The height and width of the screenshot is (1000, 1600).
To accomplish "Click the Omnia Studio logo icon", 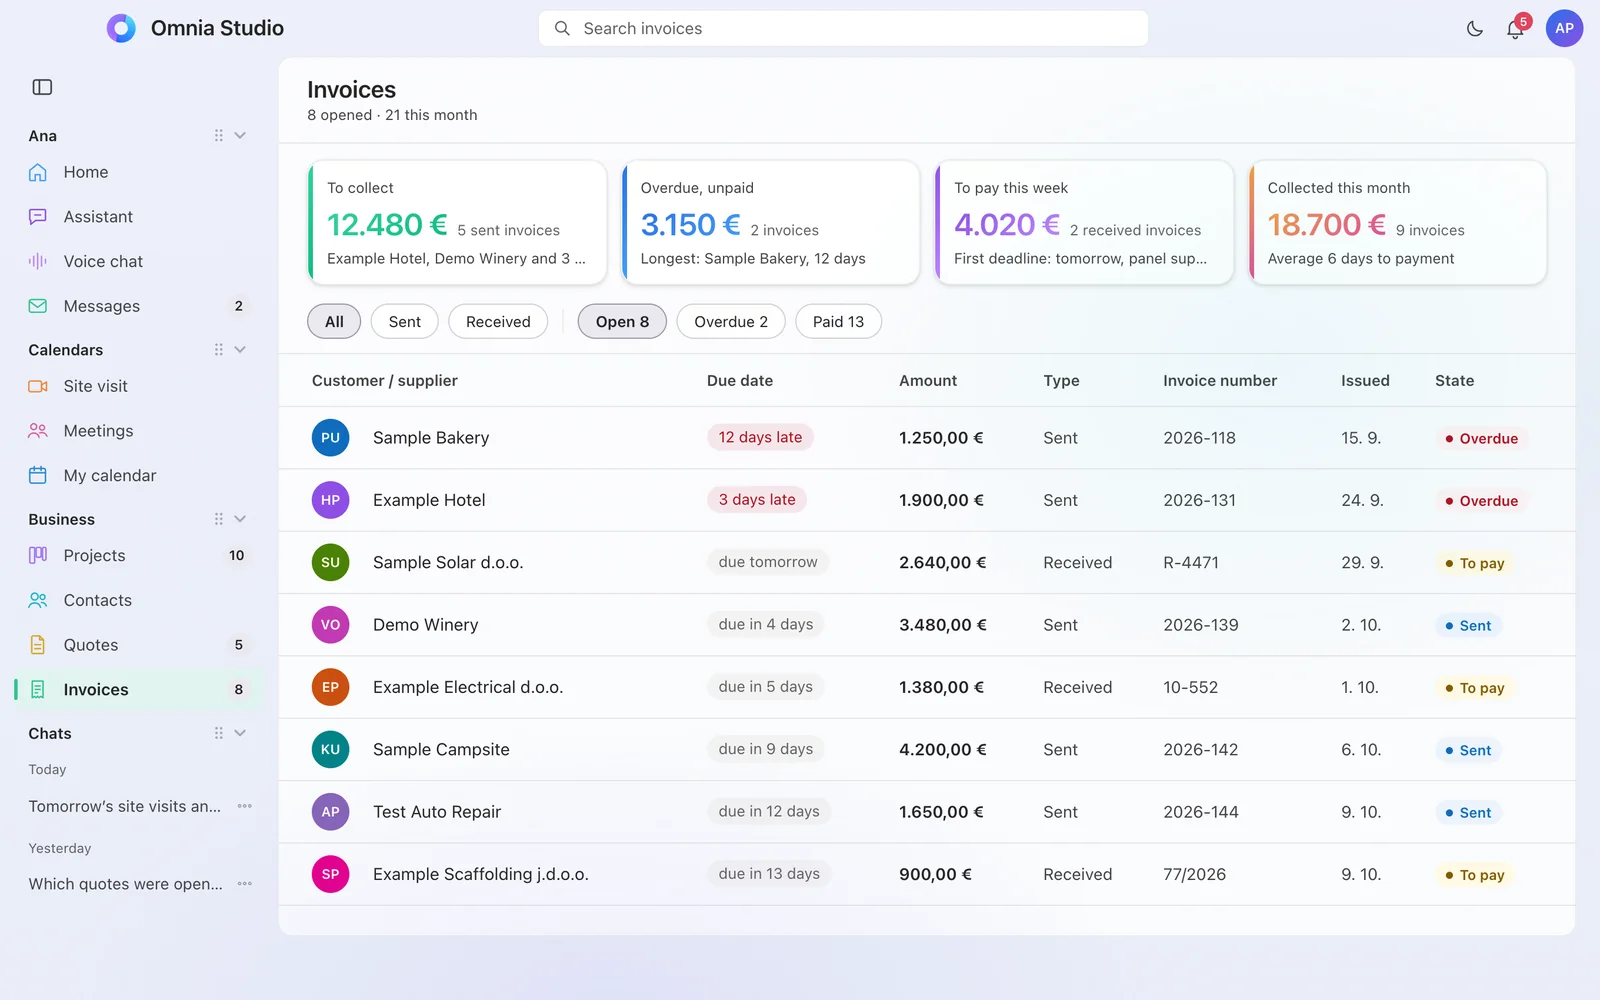I will 121,28.
